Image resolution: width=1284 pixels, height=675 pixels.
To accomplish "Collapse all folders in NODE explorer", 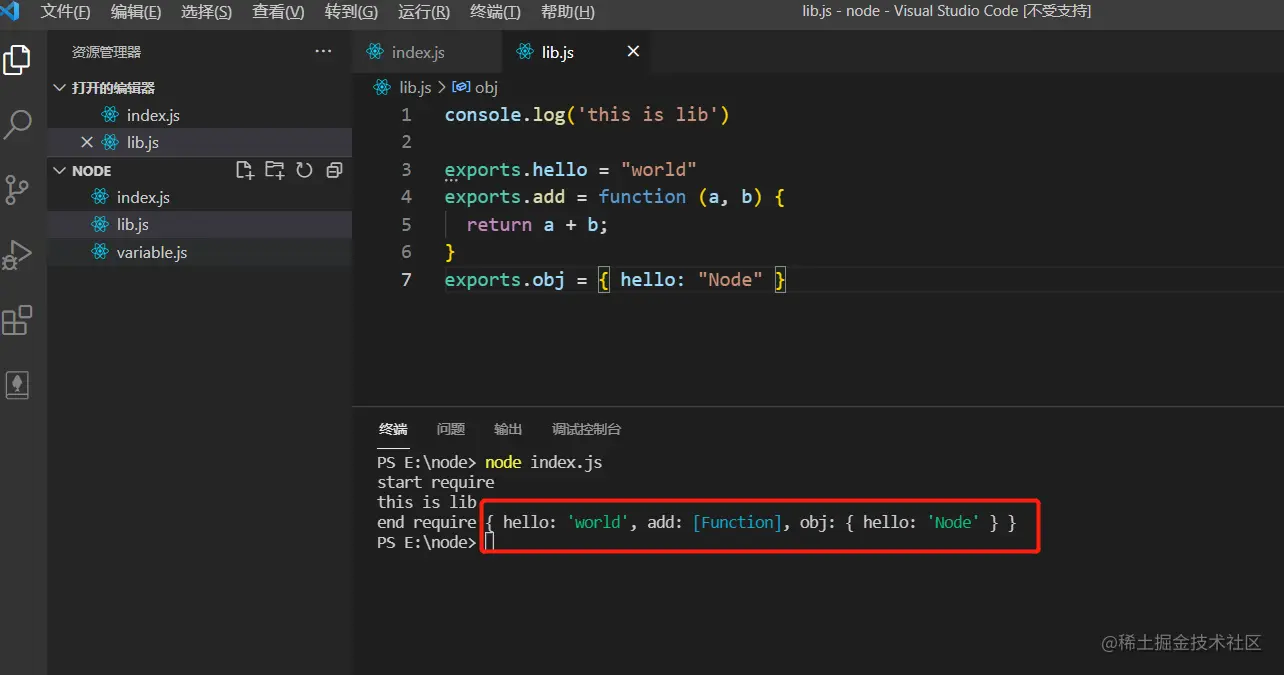I will pos(334,170).
